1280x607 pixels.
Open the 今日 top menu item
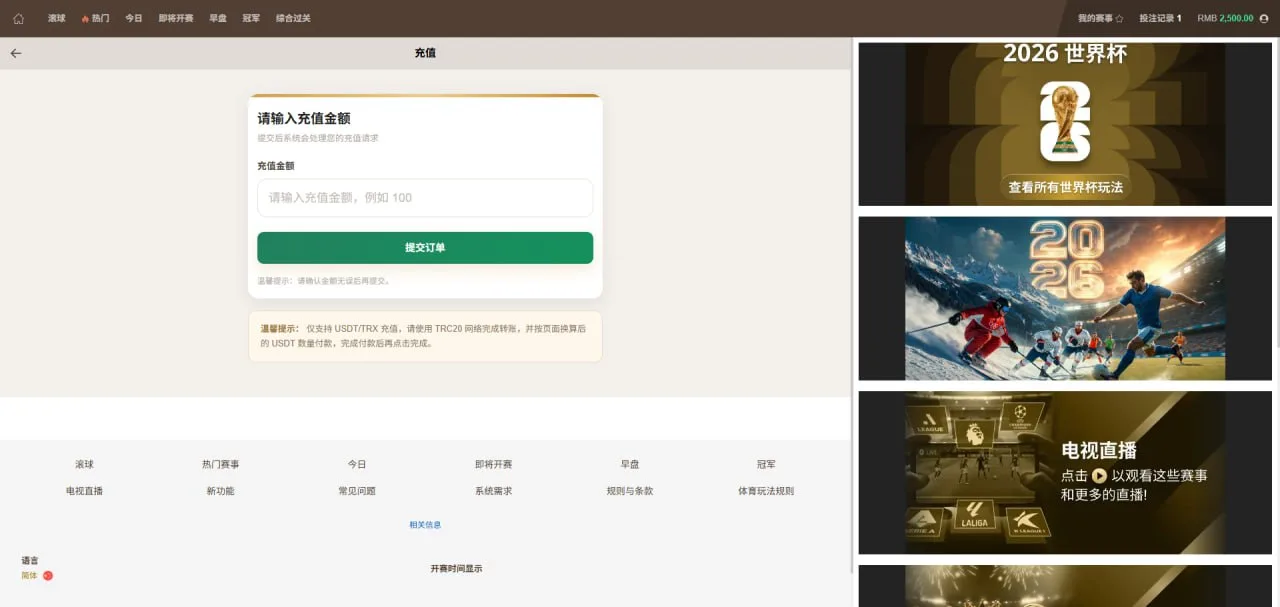coord(134,18)
